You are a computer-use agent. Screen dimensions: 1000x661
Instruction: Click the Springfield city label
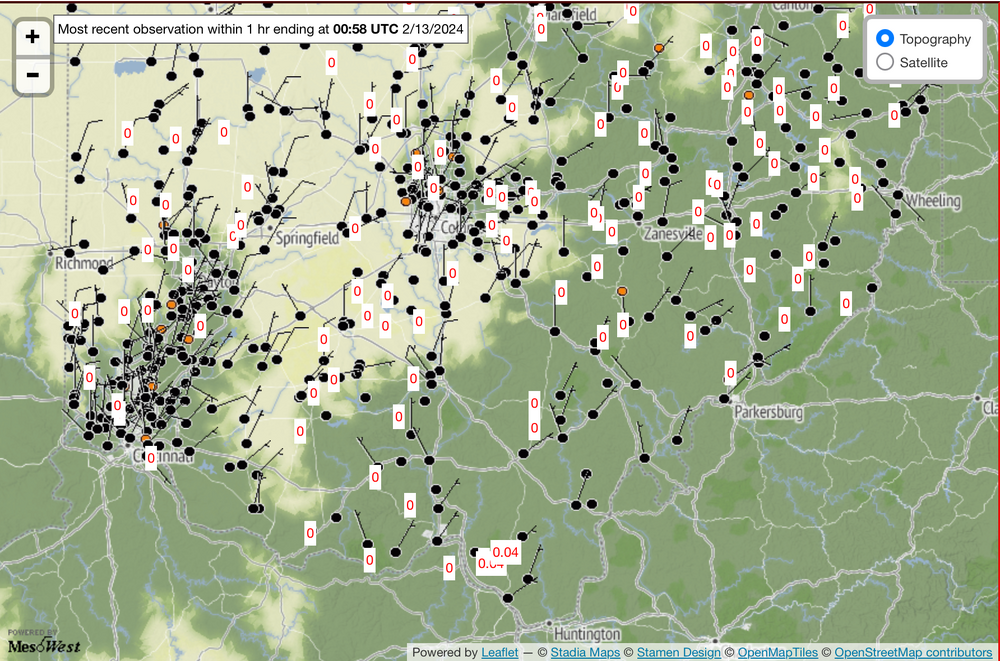point(307,238)
